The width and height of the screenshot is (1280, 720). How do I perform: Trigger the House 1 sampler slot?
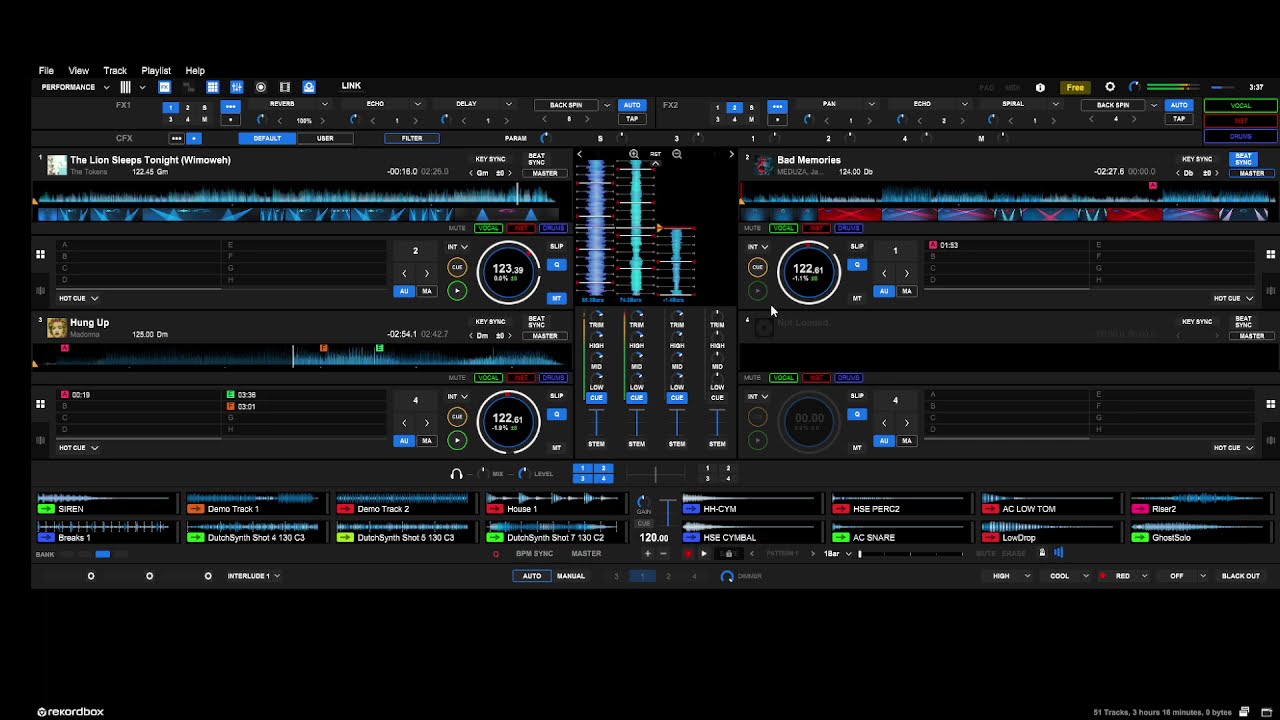[493, 509]
